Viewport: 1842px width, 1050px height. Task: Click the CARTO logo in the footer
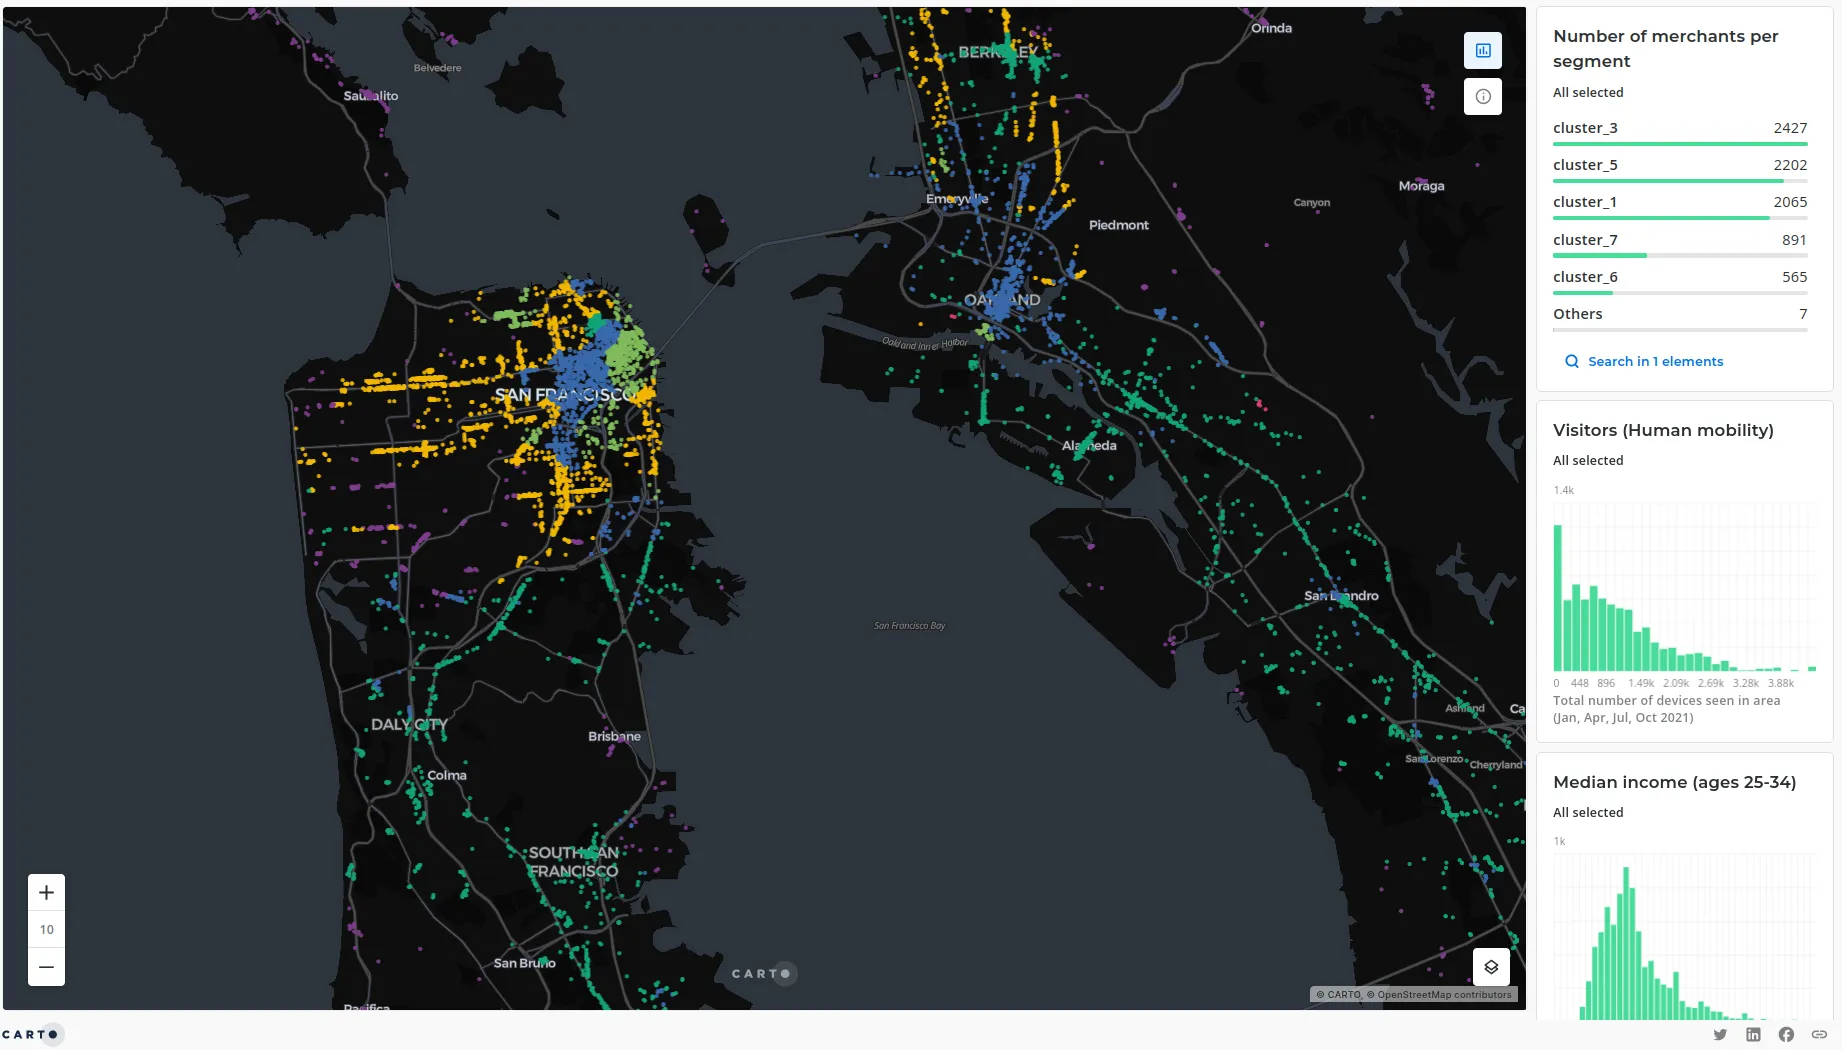[x=32, y=1034]
